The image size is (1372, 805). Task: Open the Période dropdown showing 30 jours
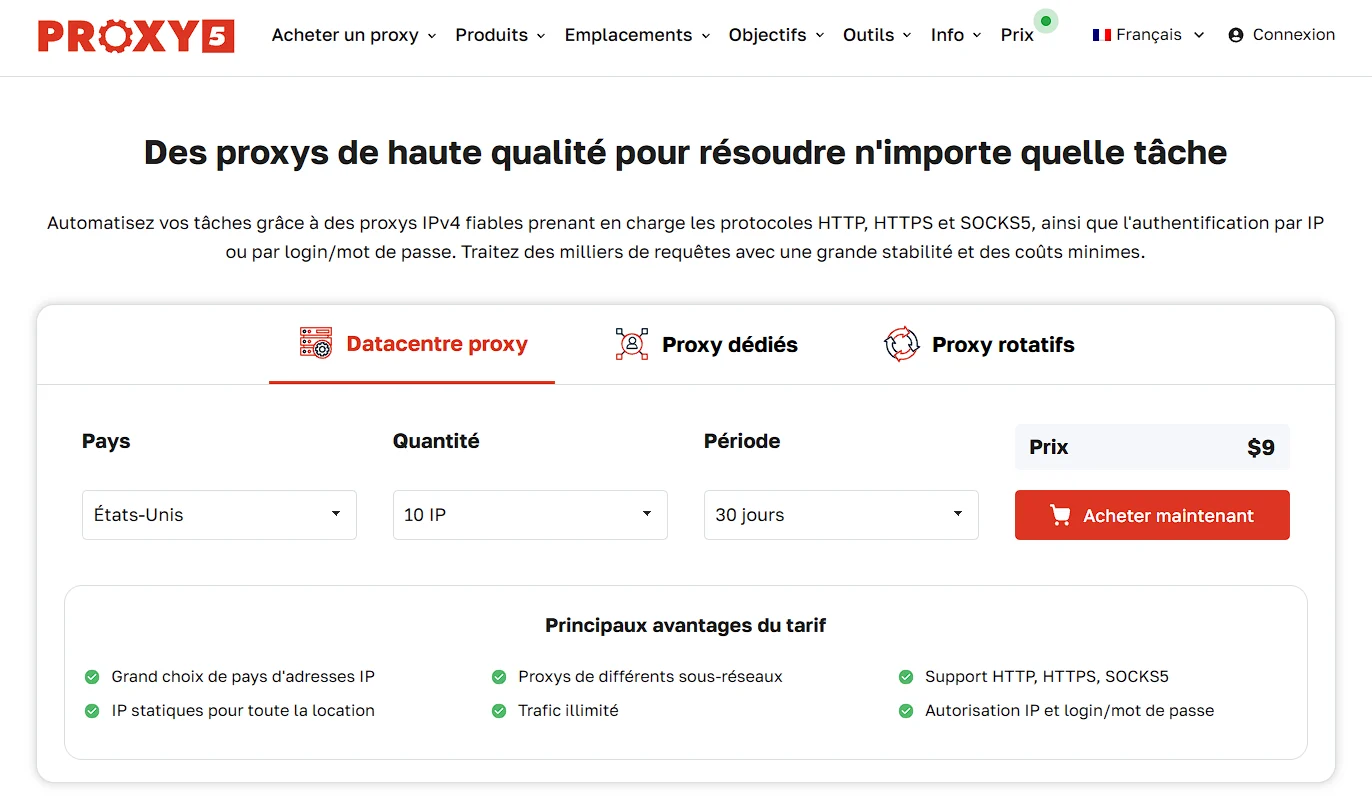tap(841, 515)
